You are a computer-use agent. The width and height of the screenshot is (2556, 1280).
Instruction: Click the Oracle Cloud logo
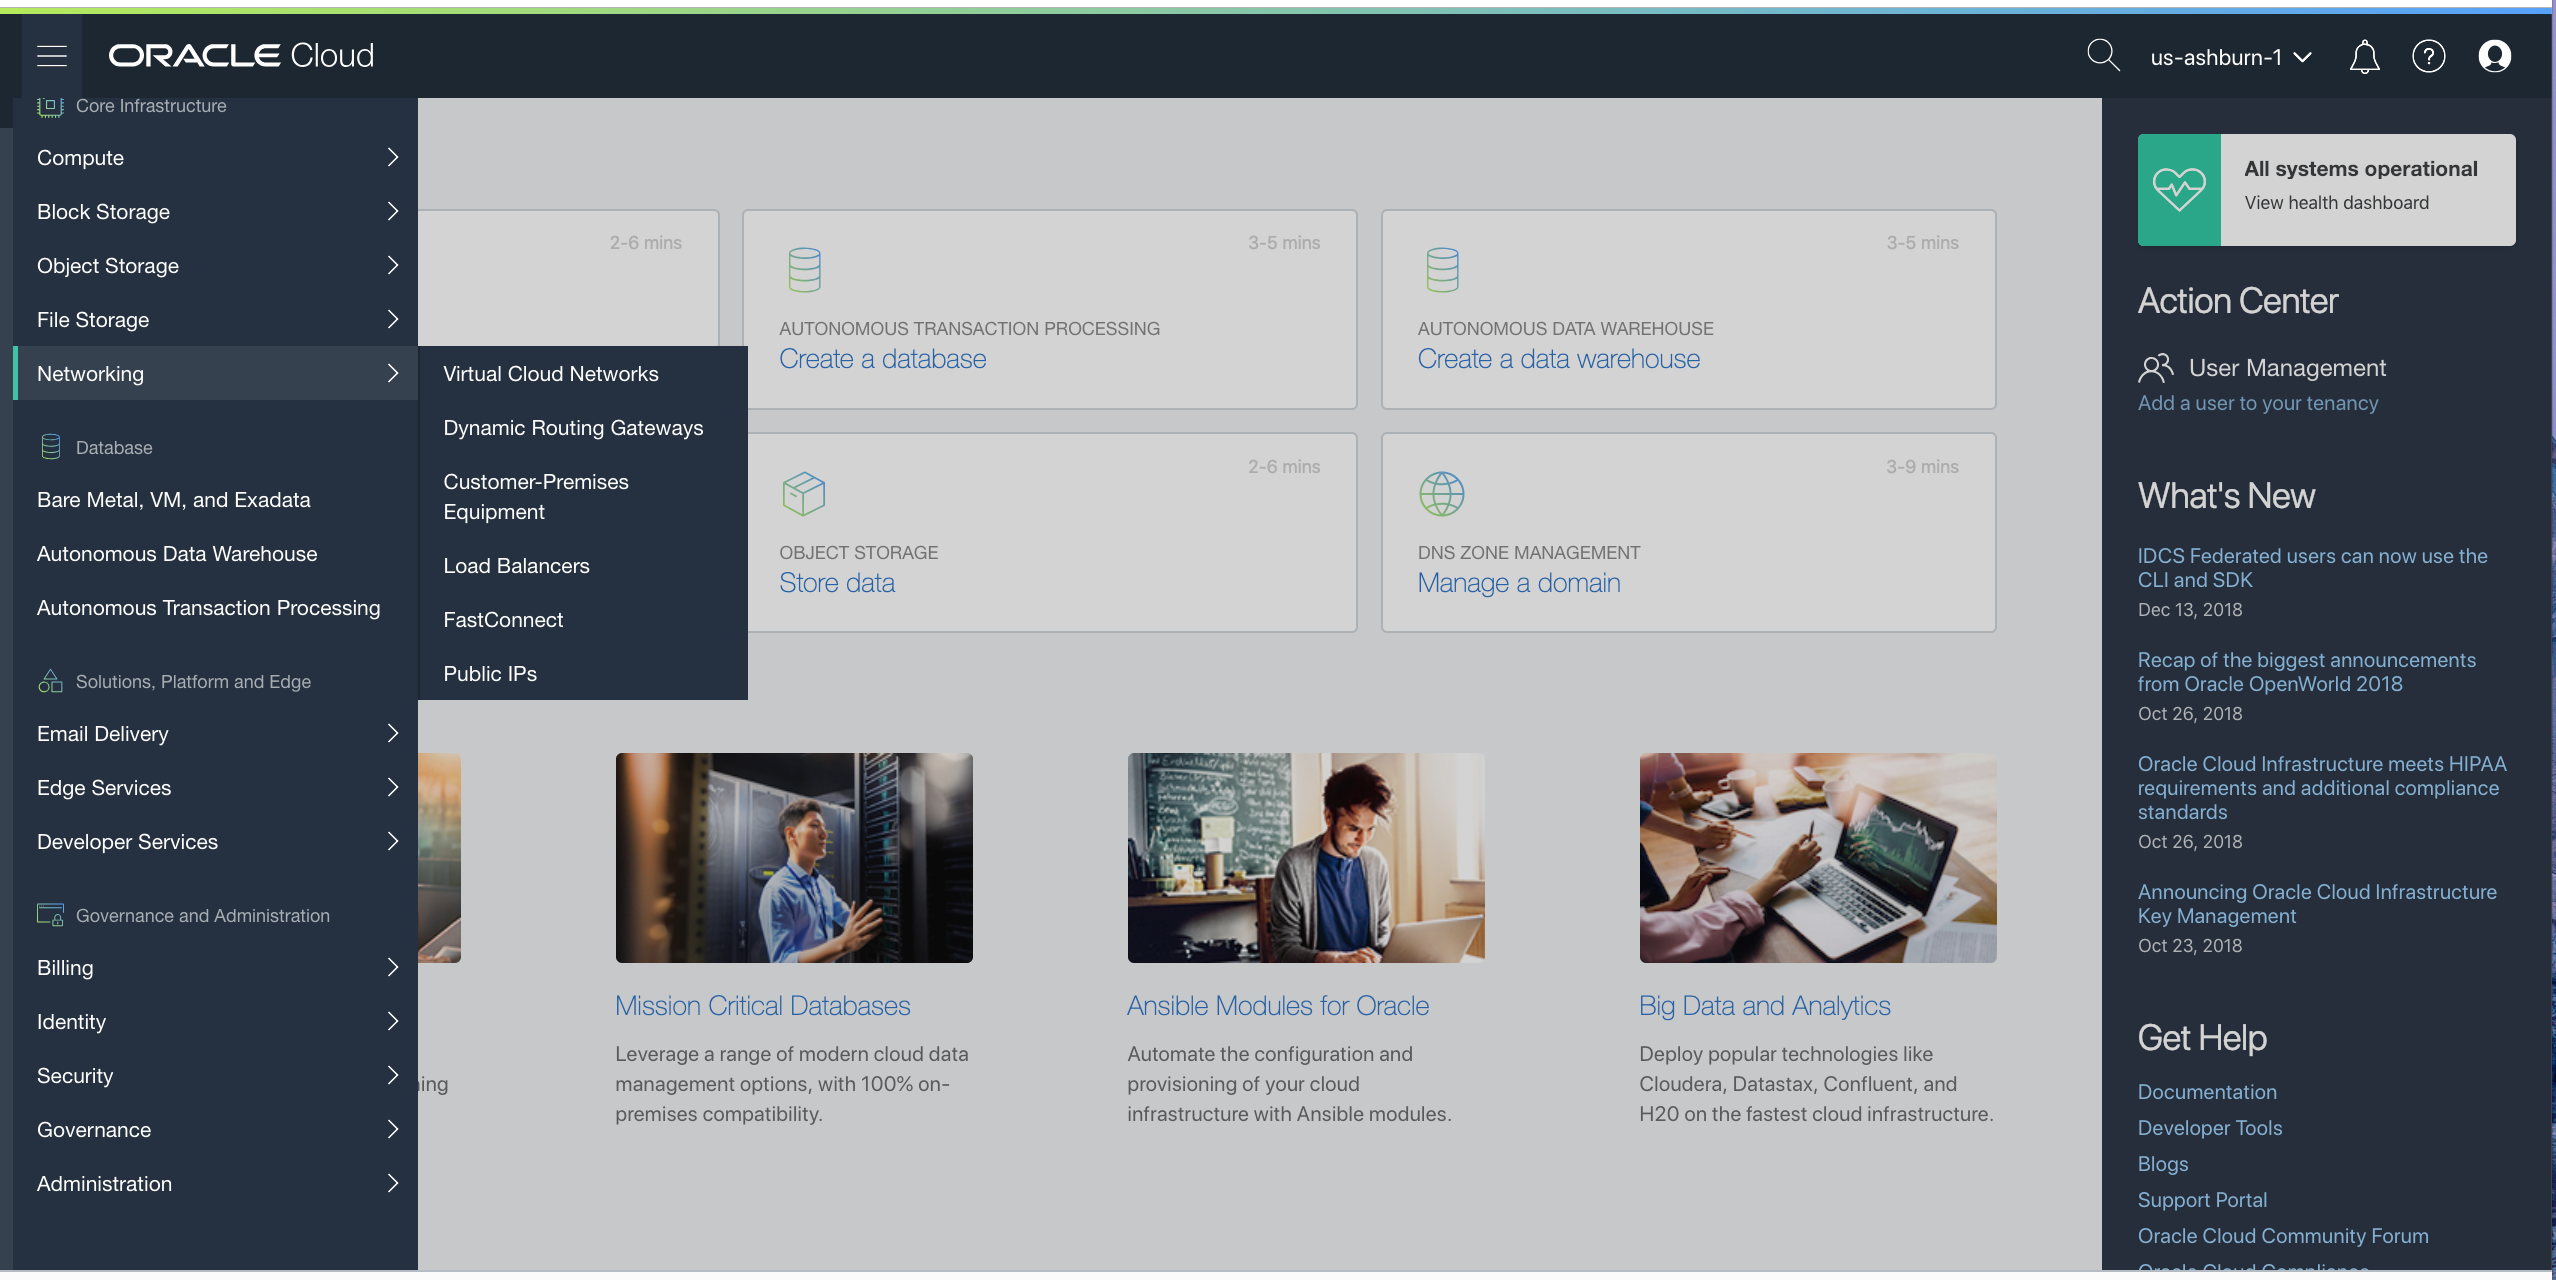[240, 55]
